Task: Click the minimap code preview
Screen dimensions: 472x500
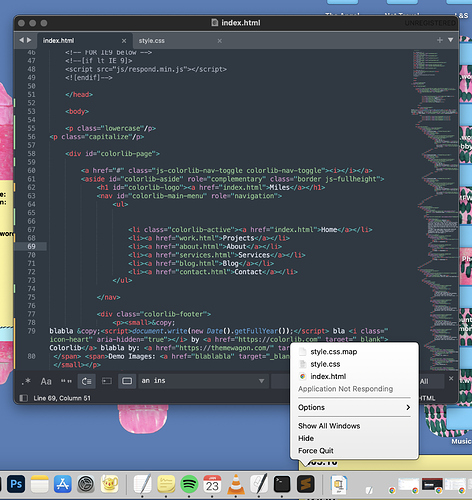Action: pyautogui.click(x=434, y=210)
